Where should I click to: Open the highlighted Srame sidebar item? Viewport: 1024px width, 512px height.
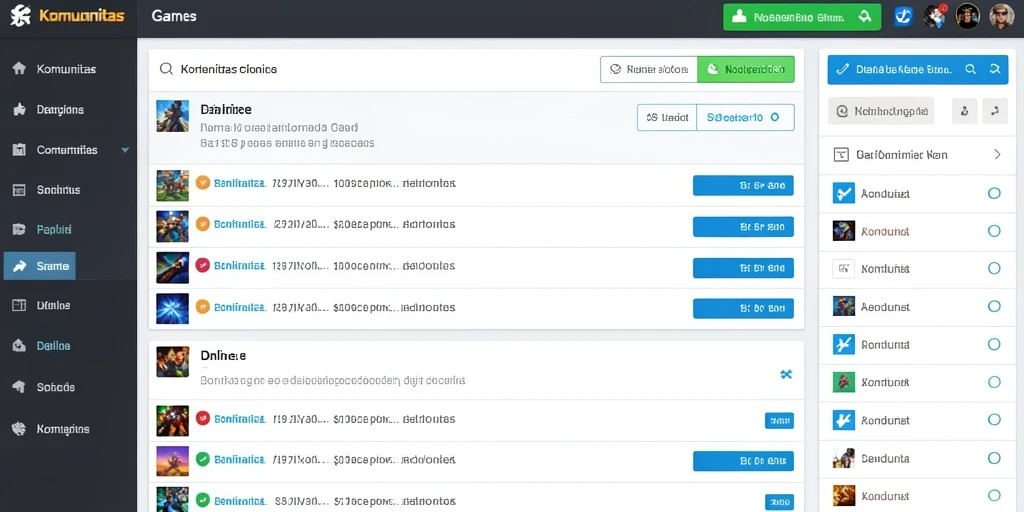click(40, 266)
